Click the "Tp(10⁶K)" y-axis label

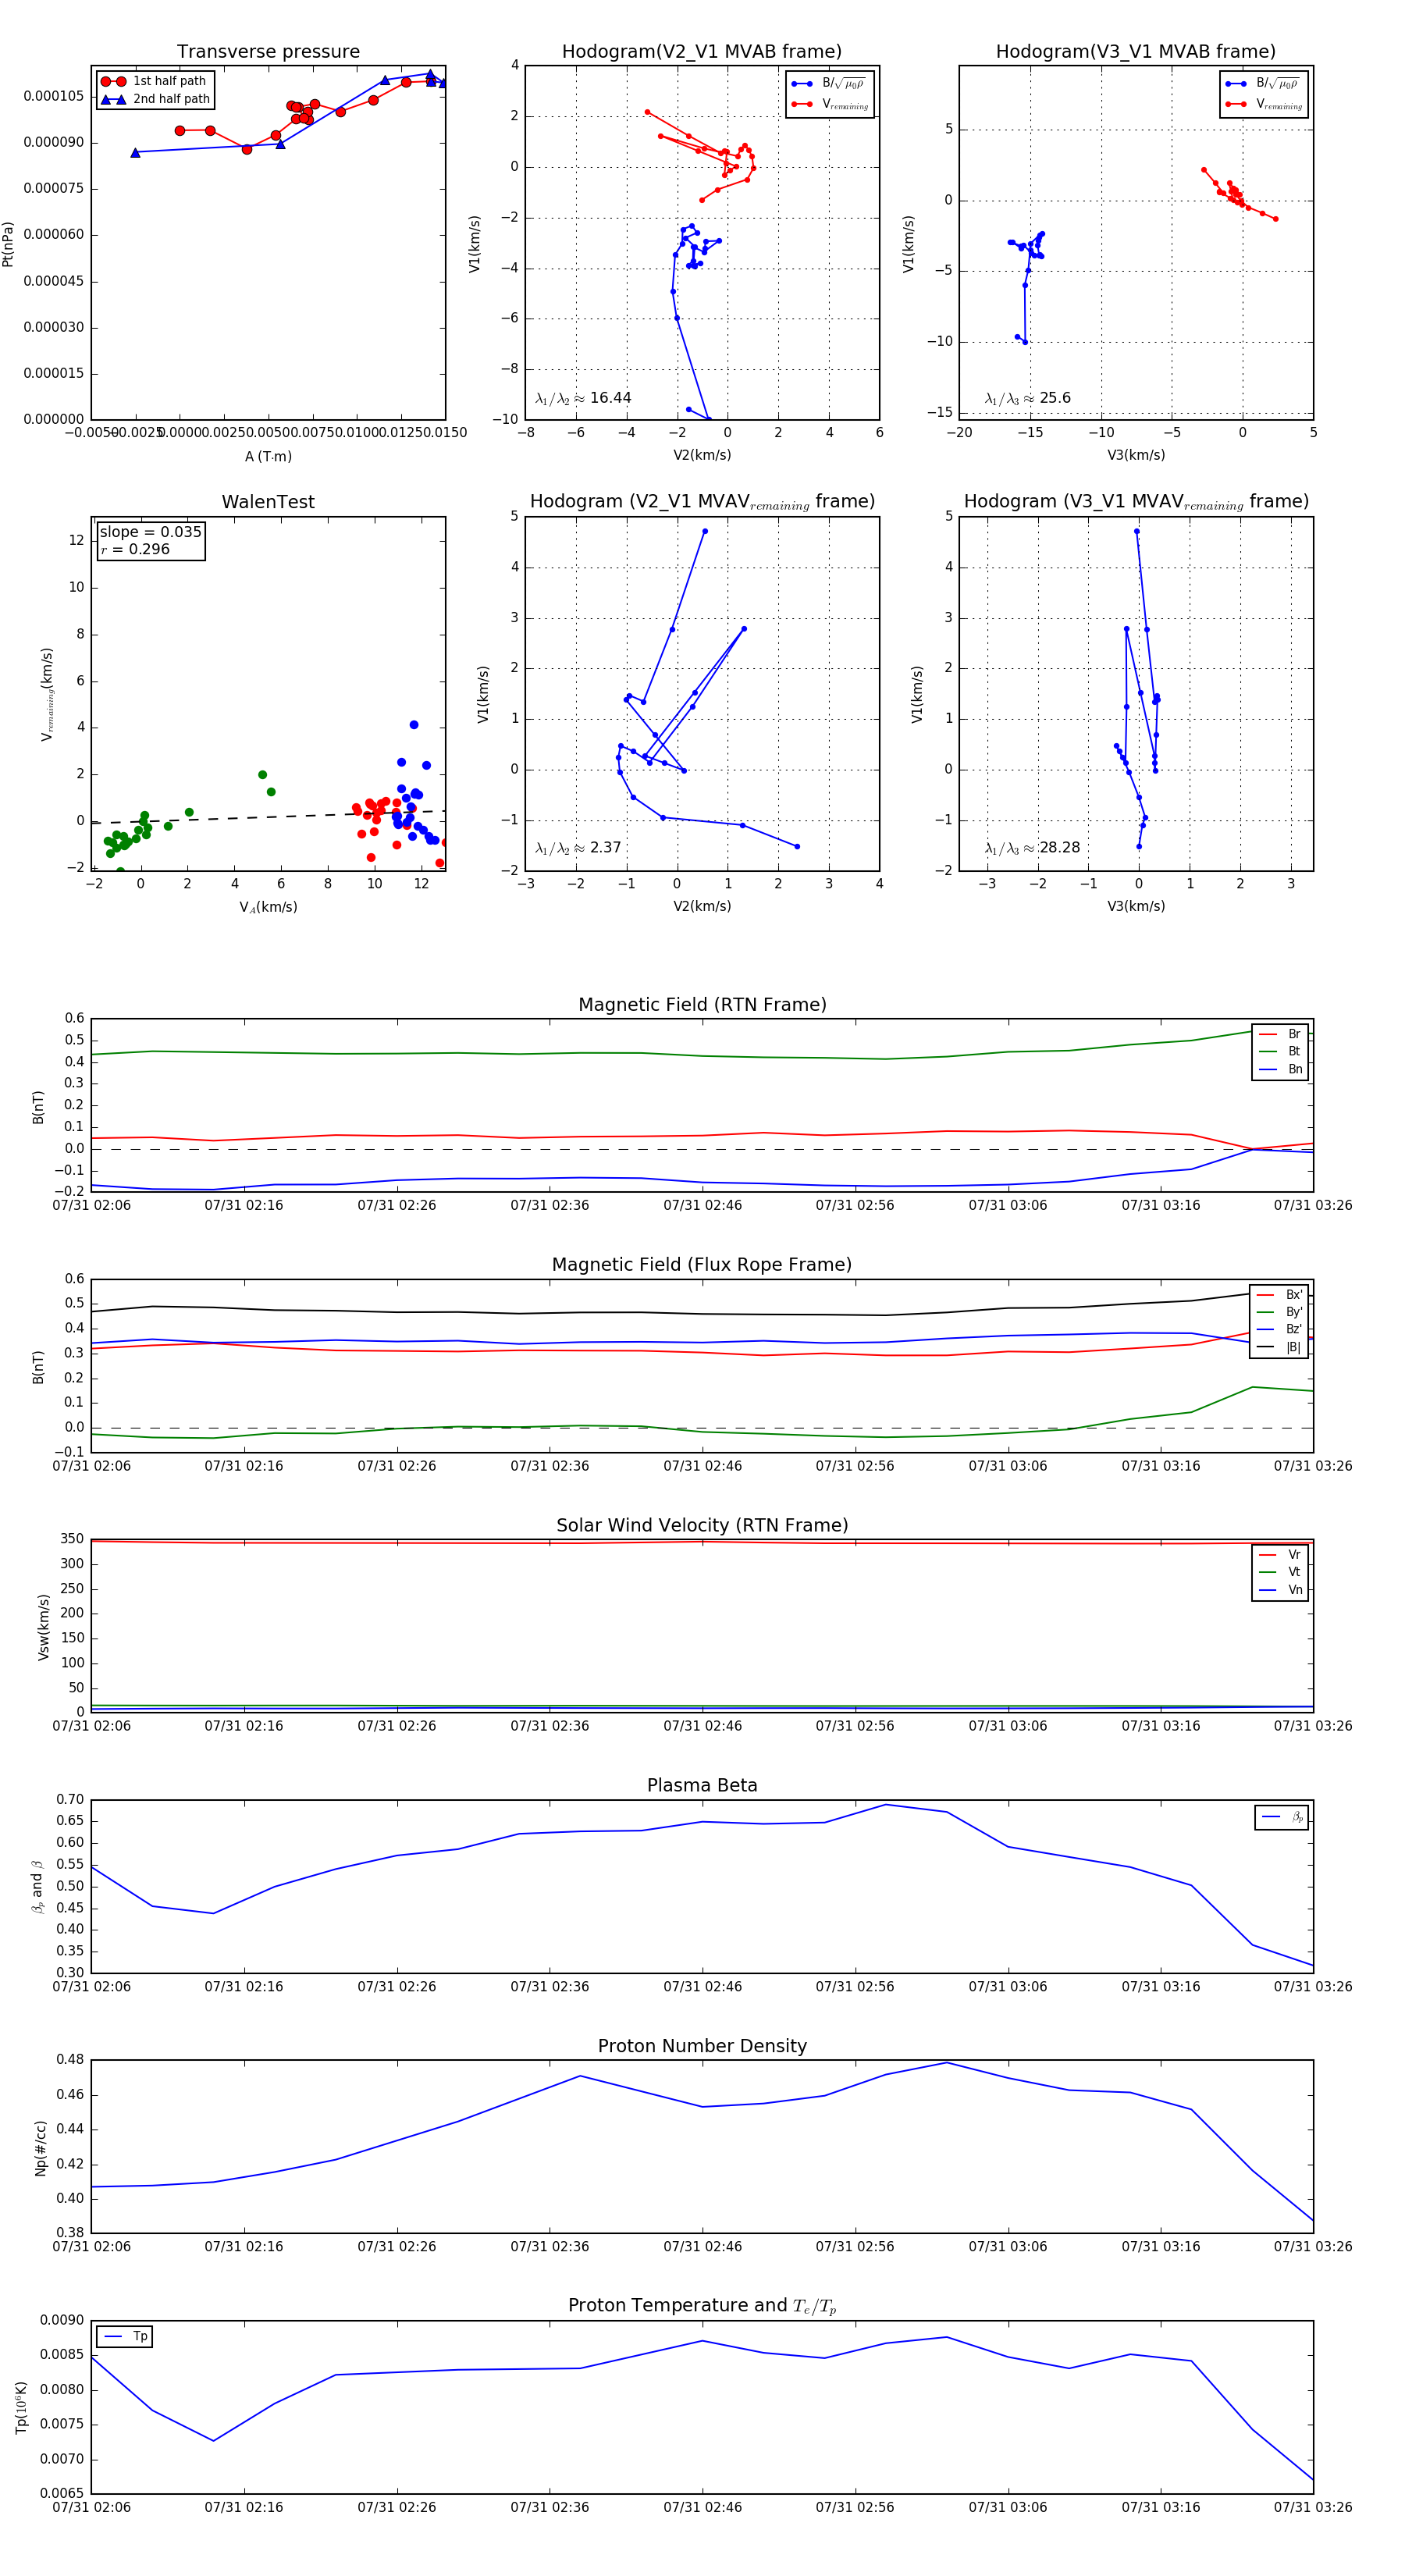[22, 2407]
